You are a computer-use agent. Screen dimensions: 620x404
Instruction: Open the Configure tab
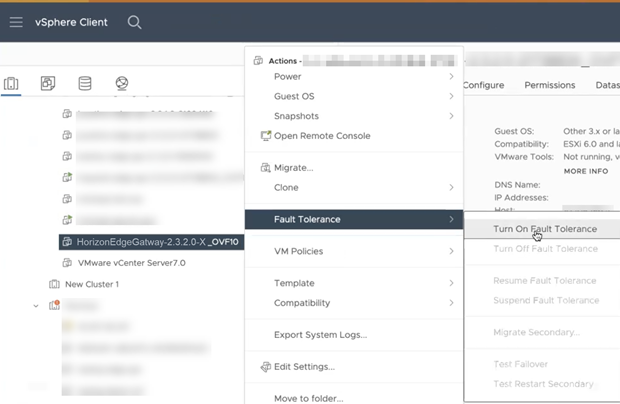[484, 85]
